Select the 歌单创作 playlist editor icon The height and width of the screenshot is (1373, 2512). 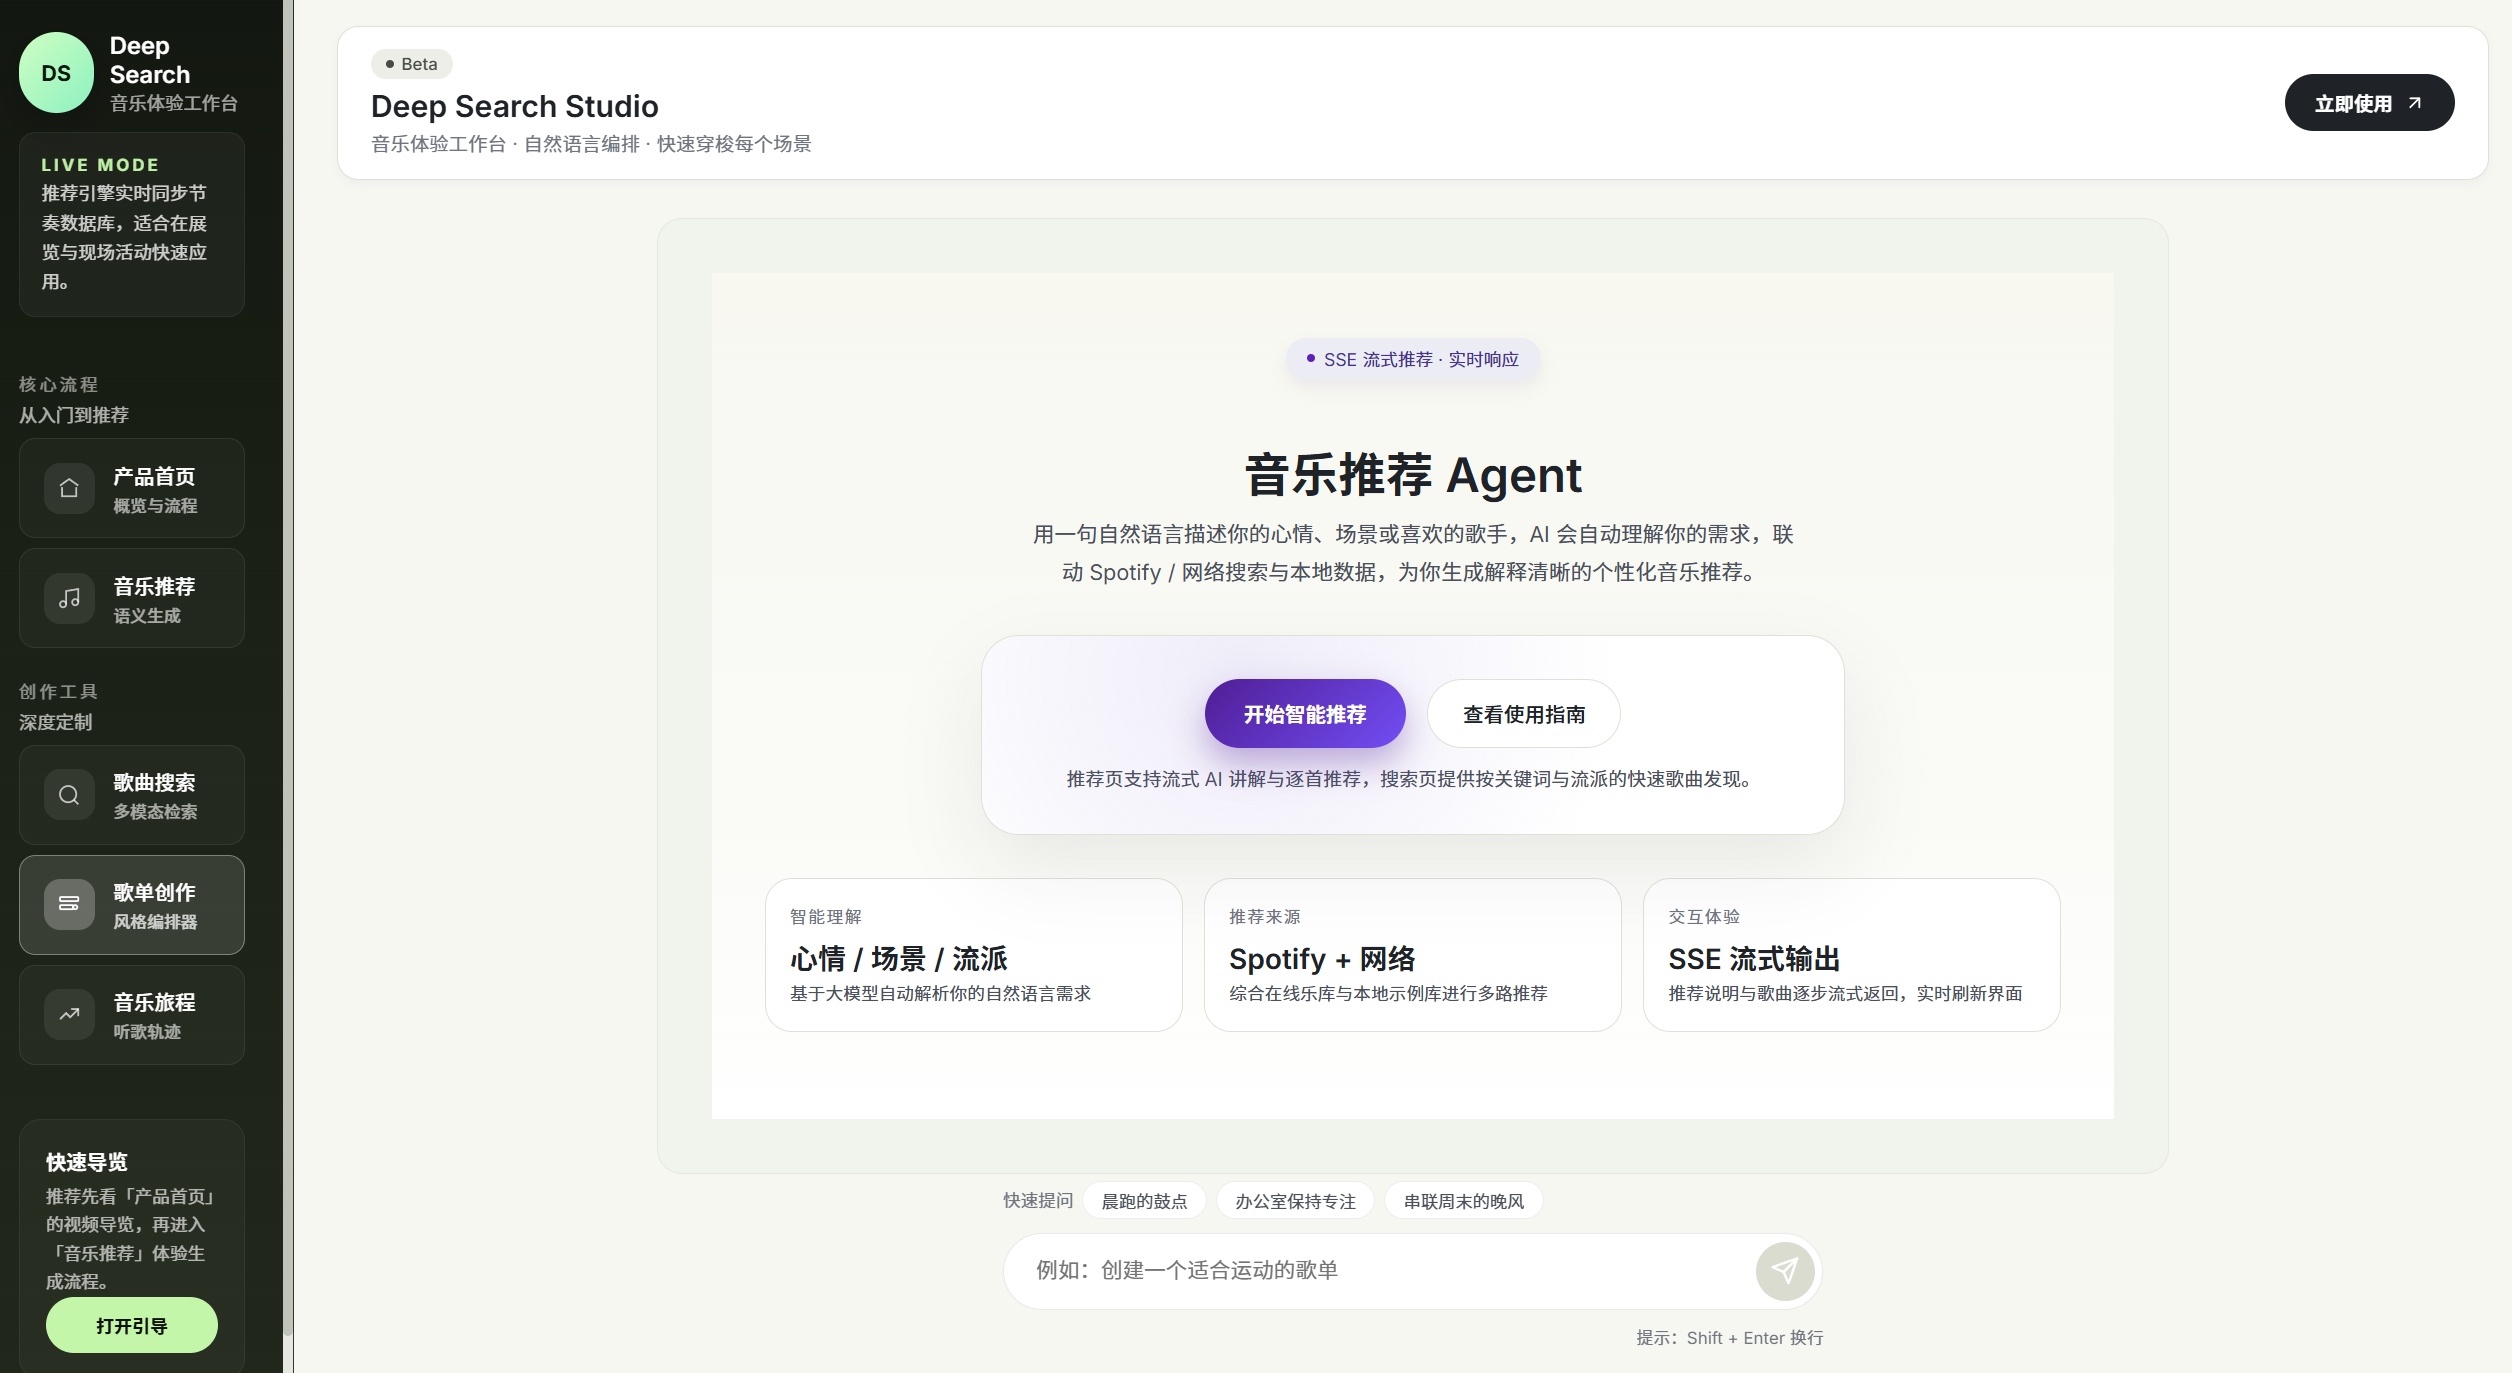(69, 904)
